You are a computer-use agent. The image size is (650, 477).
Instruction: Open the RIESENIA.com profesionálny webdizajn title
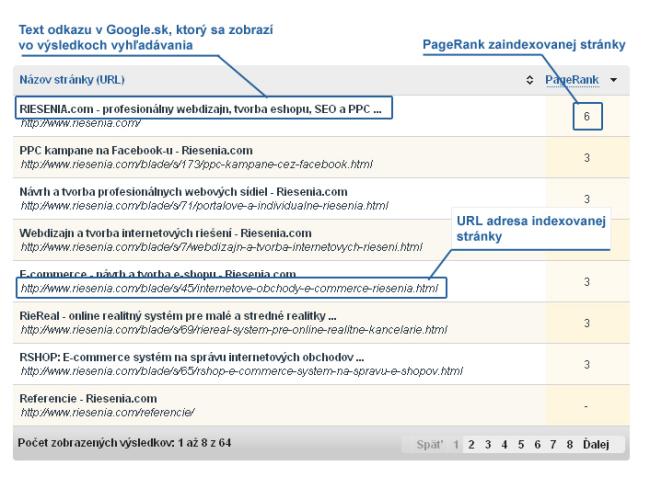pos(200,109)
